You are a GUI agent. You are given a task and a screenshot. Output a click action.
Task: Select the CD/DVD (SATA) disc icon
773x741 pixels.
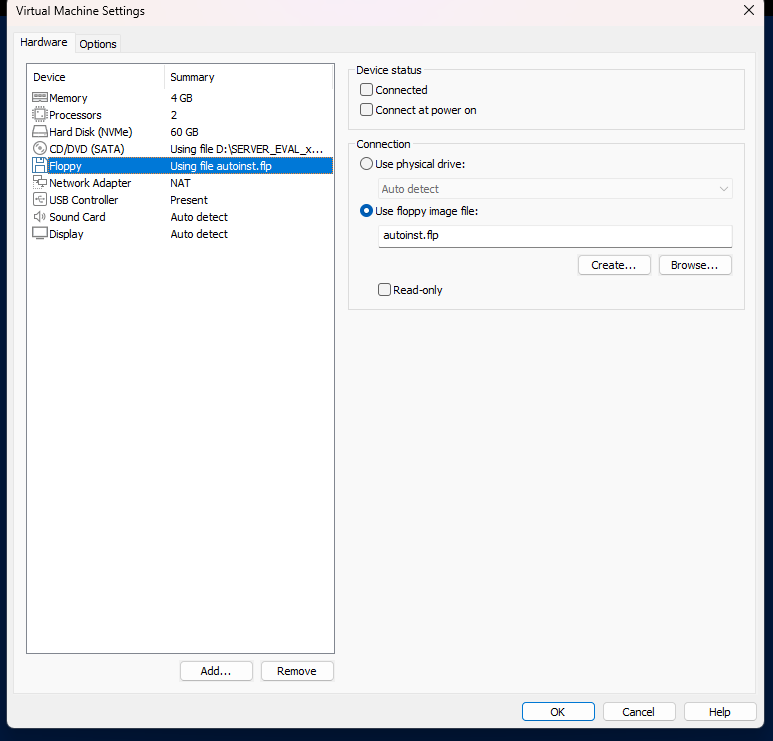pyautogui.click(x=40, y=149)
